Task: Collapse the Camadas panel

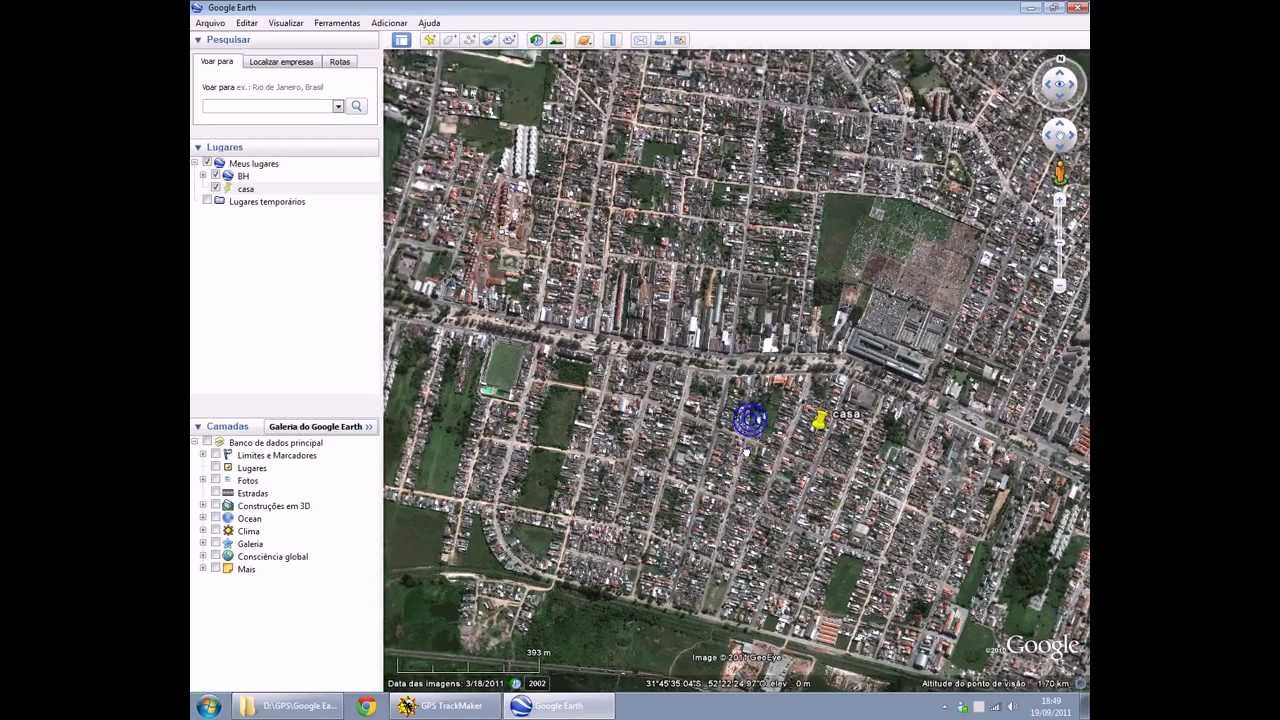Action: [198, 426]
